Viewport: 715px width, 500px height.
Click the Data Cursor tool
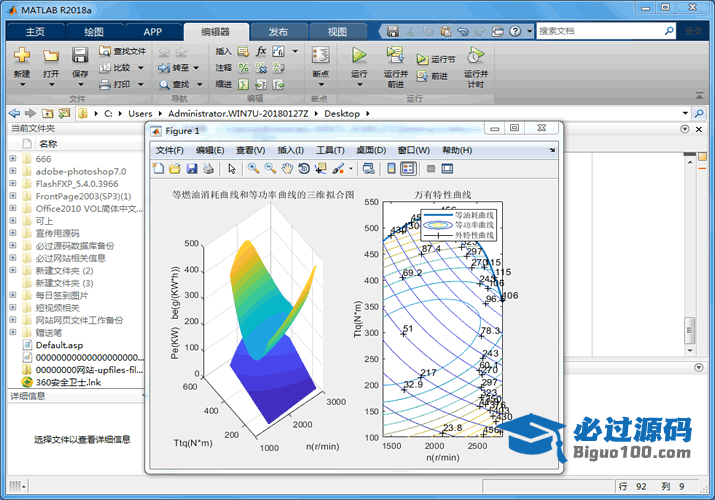pyautogui.click(x=321, y=168)
